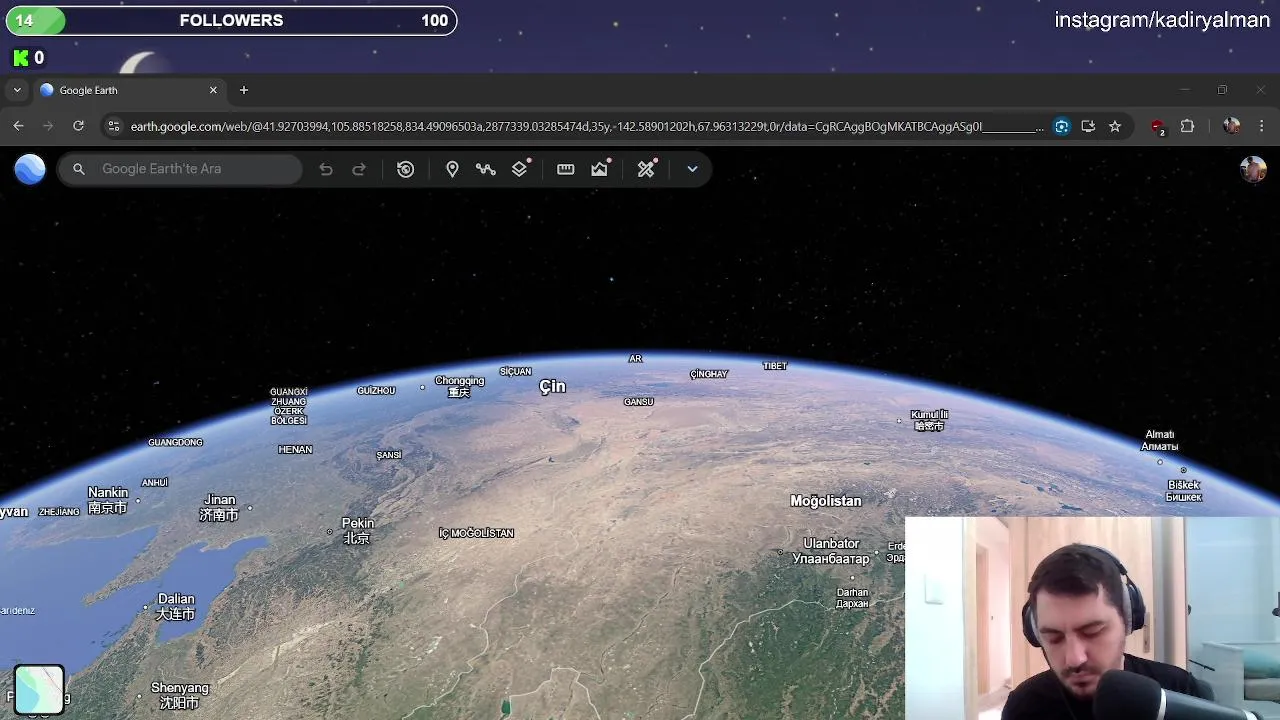
Task: Click the 'Darhan' city label
Action: coord(853,598)
